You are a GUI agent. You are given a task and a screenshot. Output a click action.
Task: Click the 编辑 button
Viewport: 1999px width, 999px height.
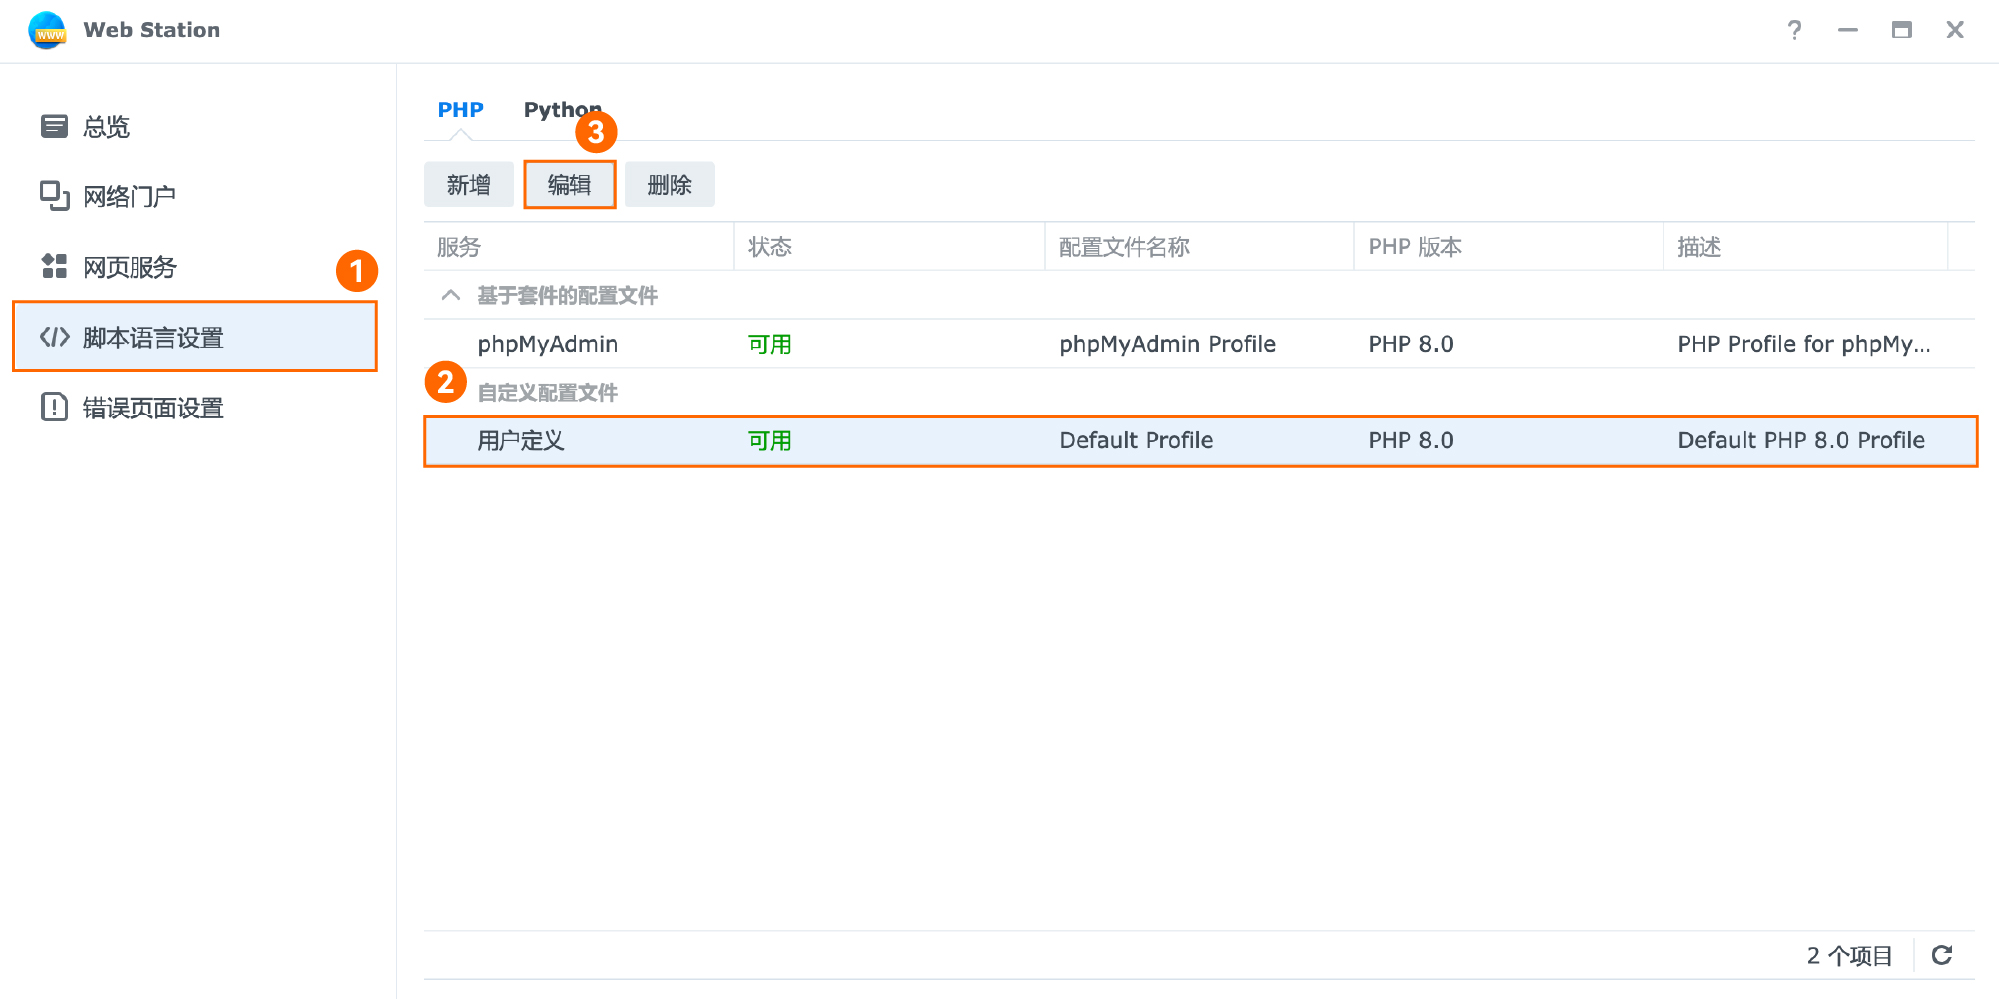569,185
